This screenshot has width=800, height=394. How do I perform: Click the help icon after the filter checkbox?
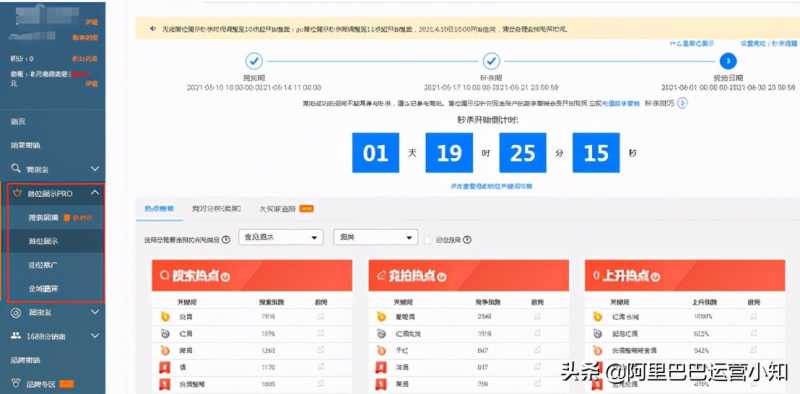[x=467, y=239]
